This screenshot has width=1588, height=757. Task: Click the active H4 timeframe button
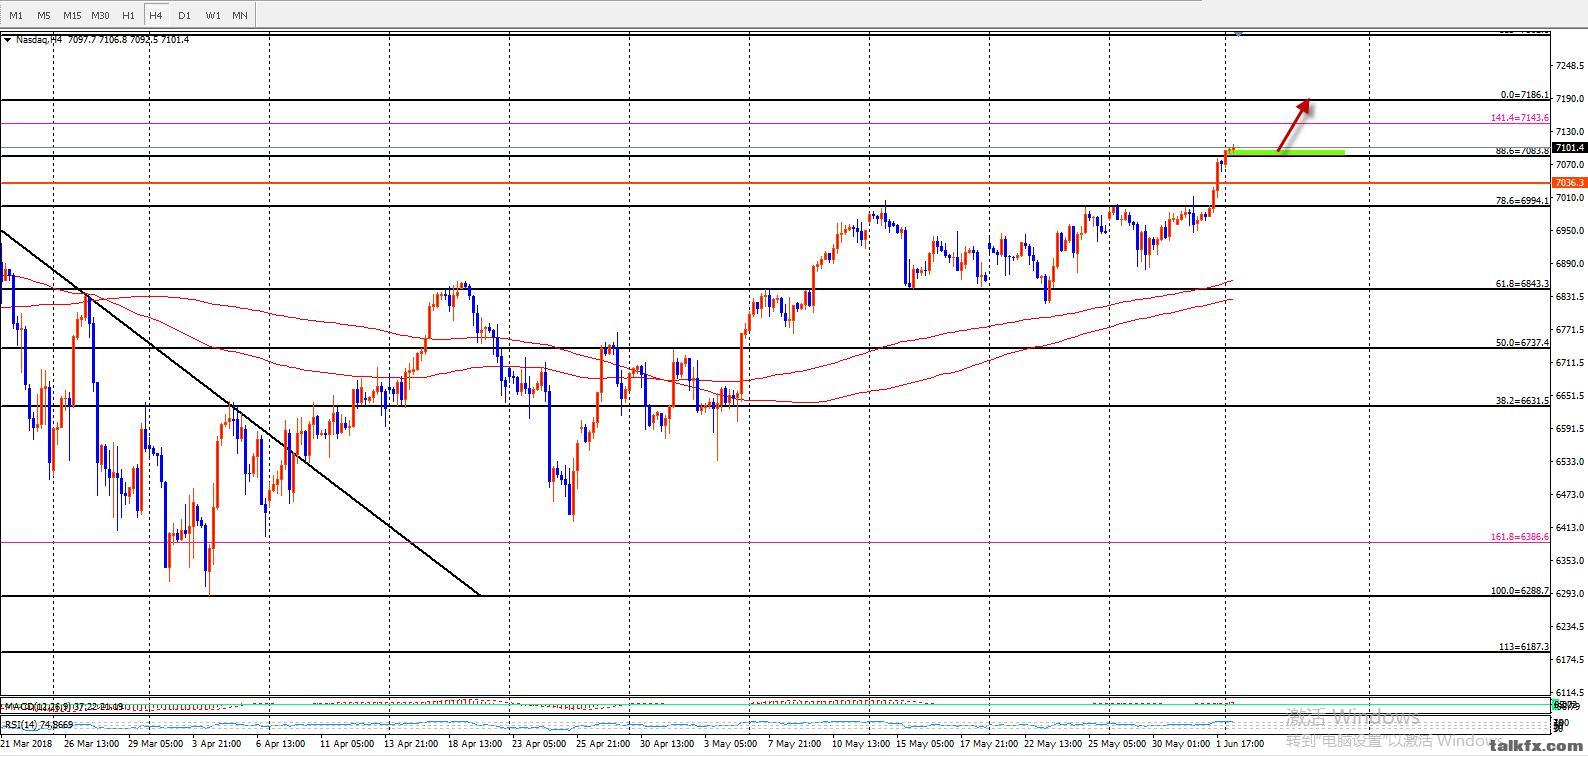tap(156, 15)
